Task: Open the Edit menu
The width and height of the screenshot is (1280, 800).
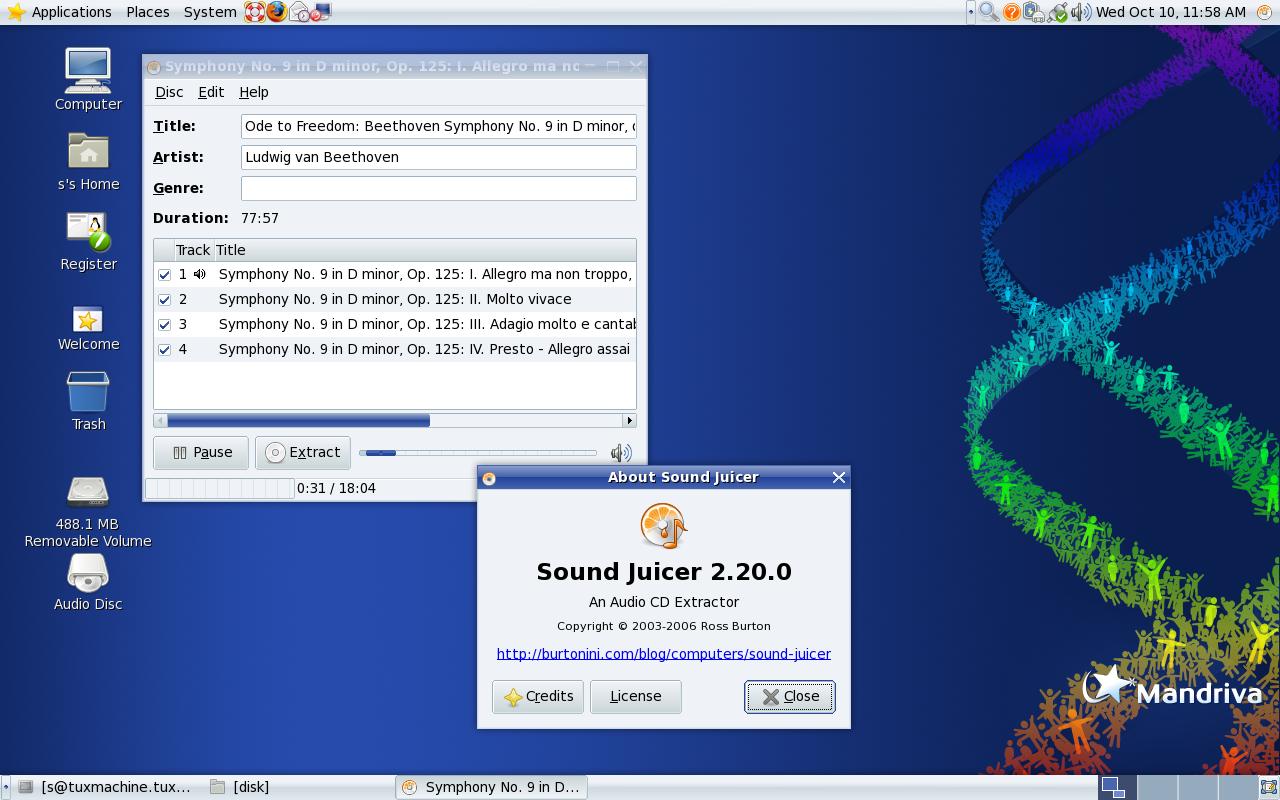Action: (211, 92)
